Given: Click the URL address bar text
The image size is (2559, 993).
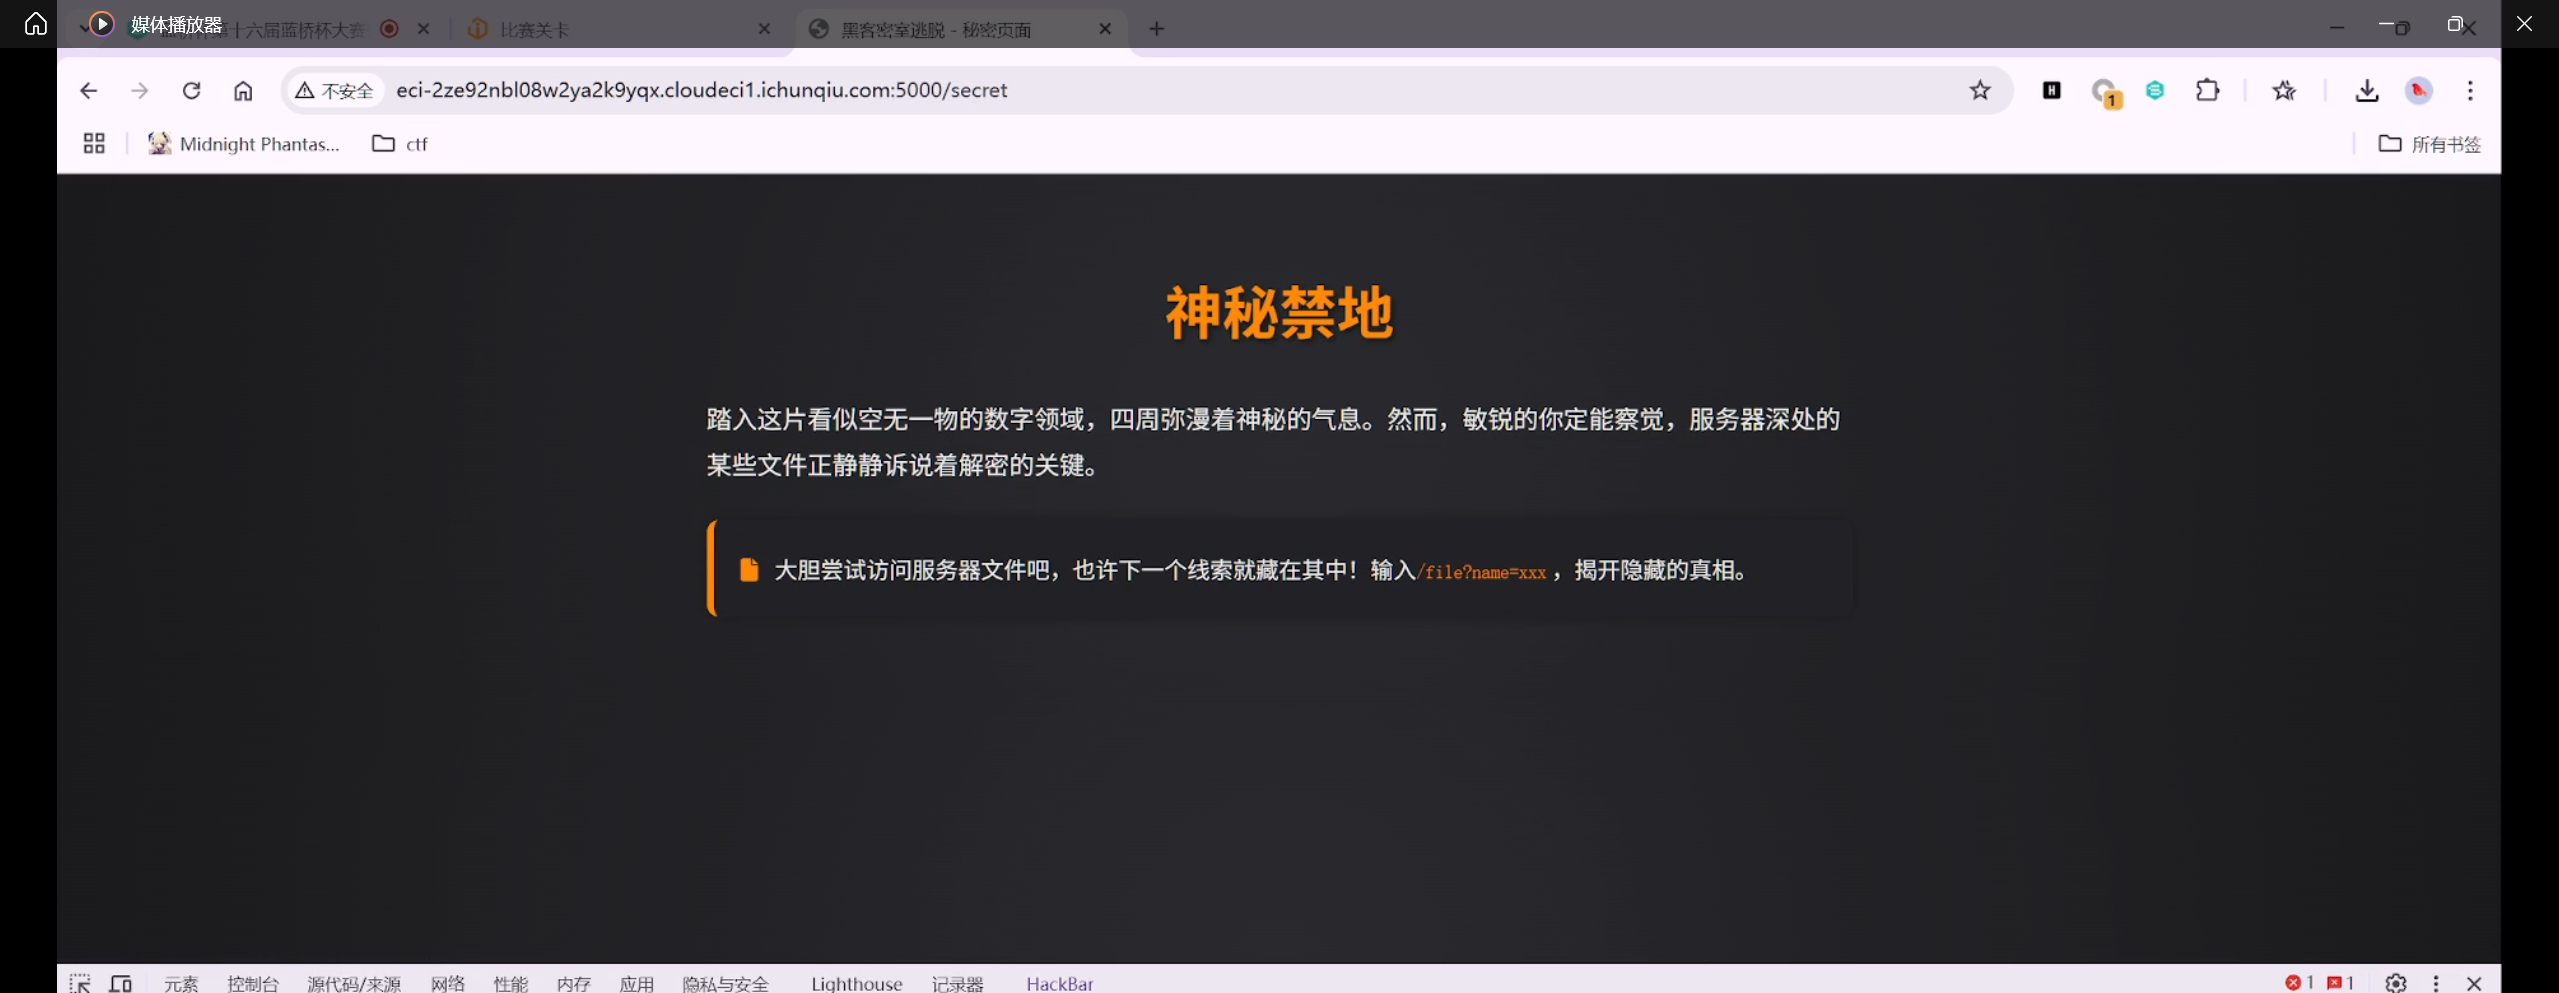Looking at the screenshot, I should point(701,90).
